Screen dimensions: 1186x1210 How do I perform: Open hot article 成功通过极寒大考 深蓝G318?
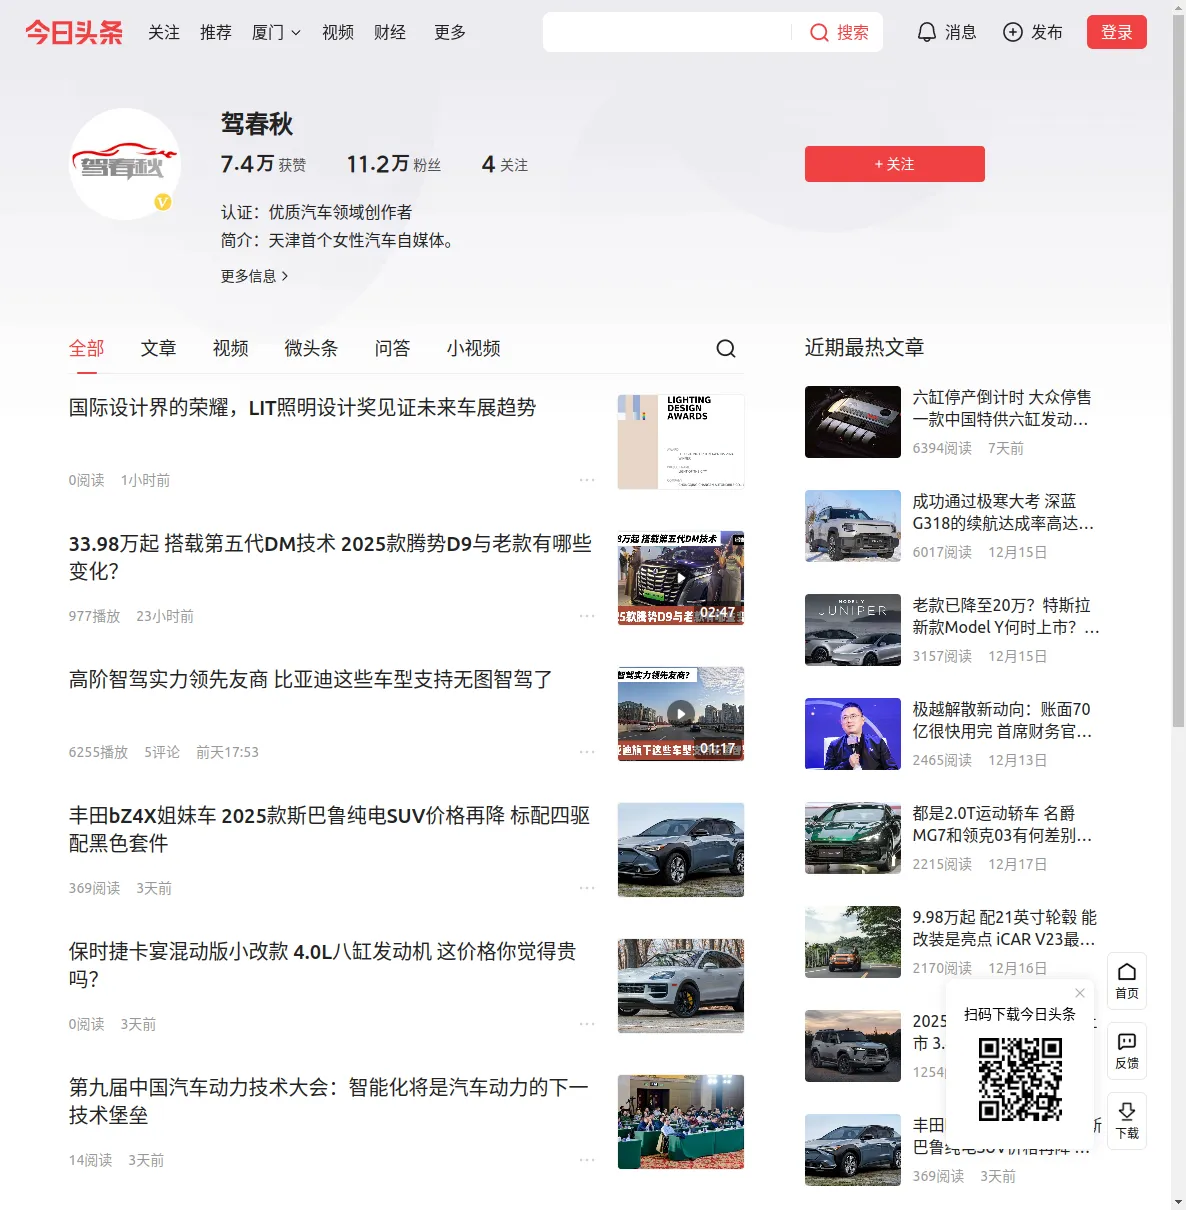[1004, 512]
